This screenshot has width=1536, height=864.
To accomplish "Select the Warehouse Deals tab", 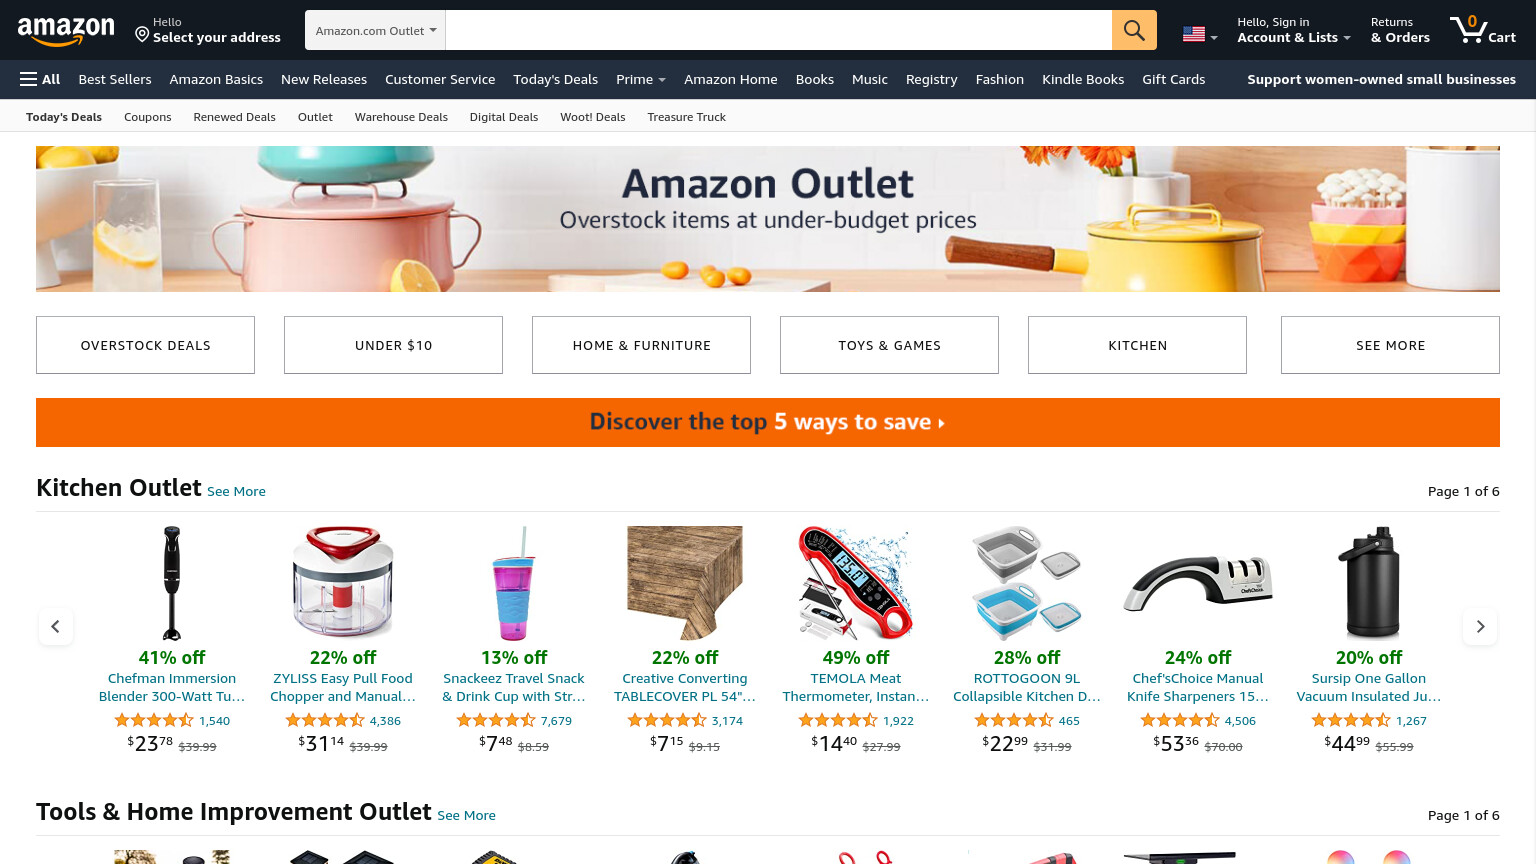I will pyautogui.click(x=401, y=117).
